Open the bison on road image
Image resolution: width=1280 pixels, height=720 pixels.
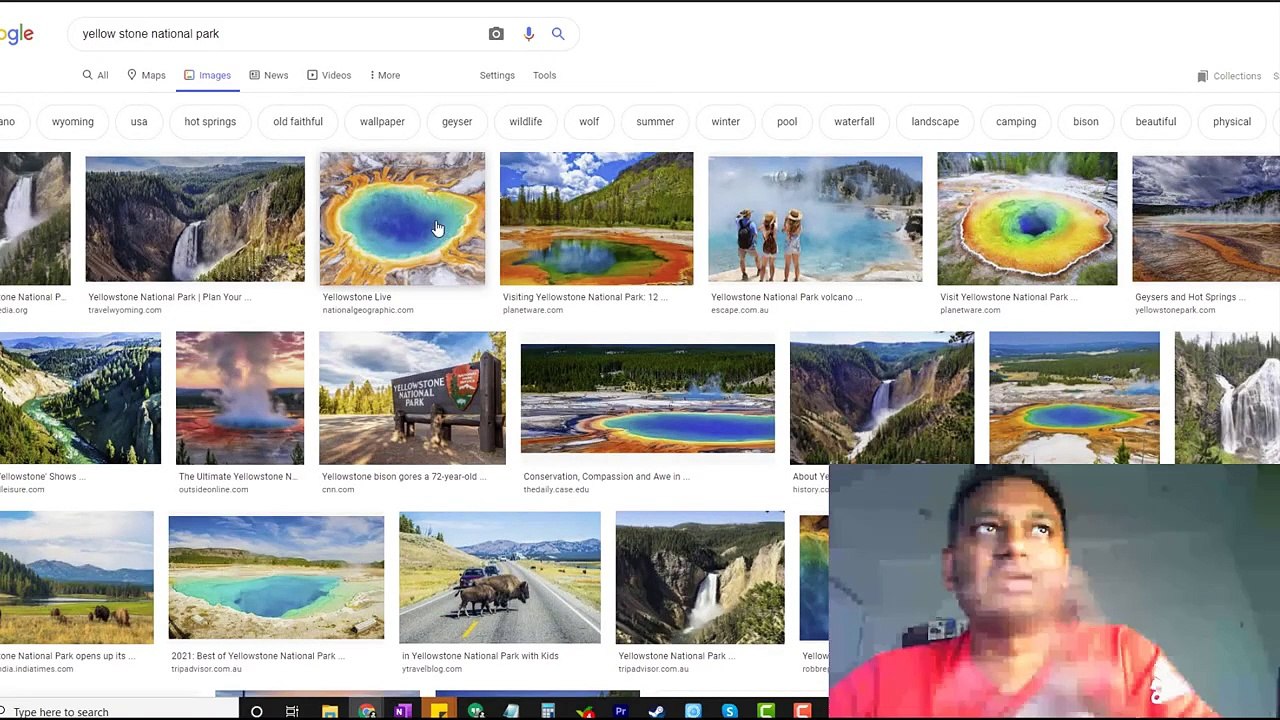500,578
